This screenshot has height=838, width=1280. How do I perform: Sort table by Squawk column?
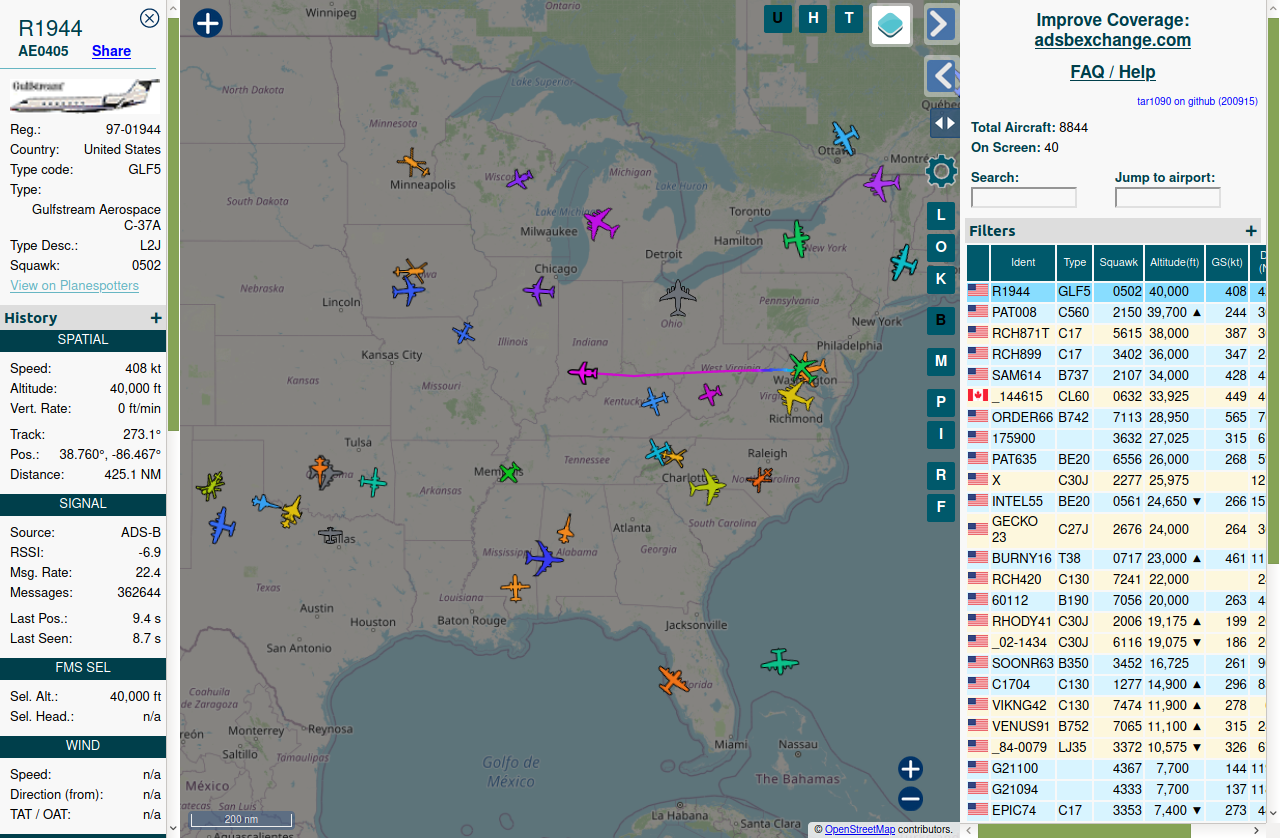[x=1118, y=263]
